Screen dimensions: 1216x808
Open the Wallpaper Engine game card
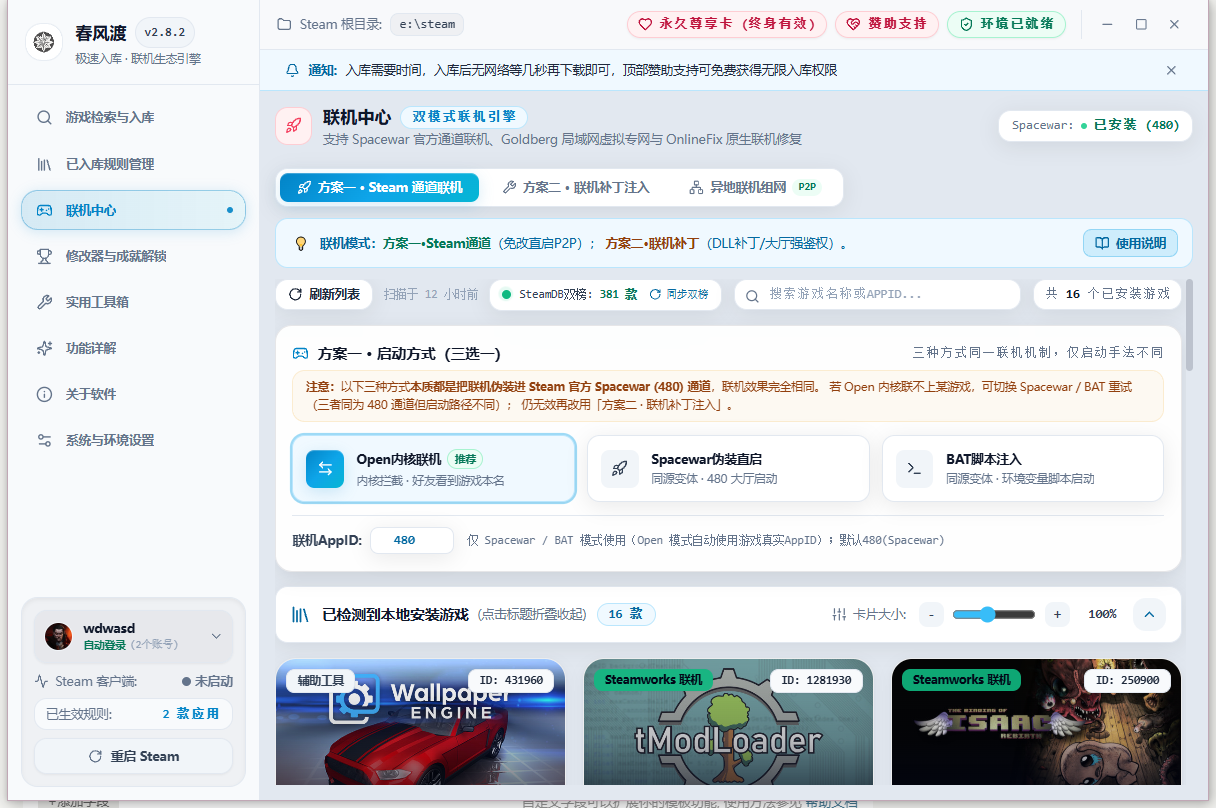click(x=420, y=722)
